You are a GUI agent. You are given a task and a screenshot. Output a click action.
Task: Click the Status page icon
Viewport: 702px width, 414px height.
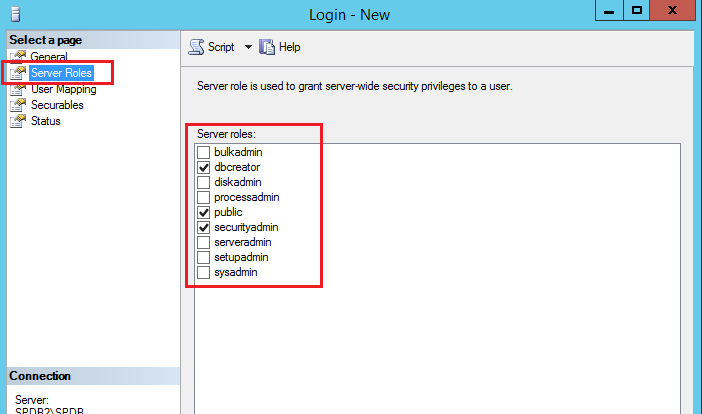click(18, 121)
